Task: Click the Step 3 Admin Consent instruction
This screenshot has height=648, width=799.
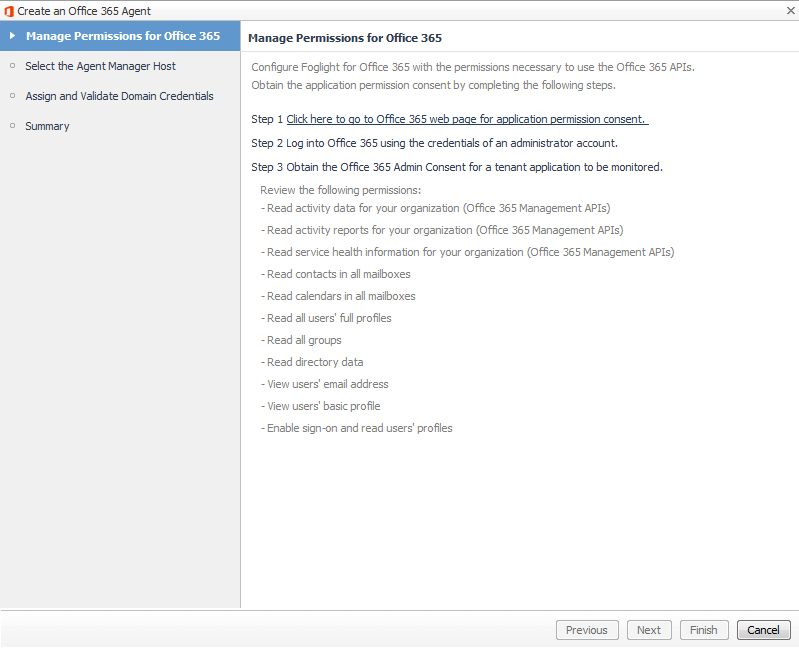Action: pos(457,167)
